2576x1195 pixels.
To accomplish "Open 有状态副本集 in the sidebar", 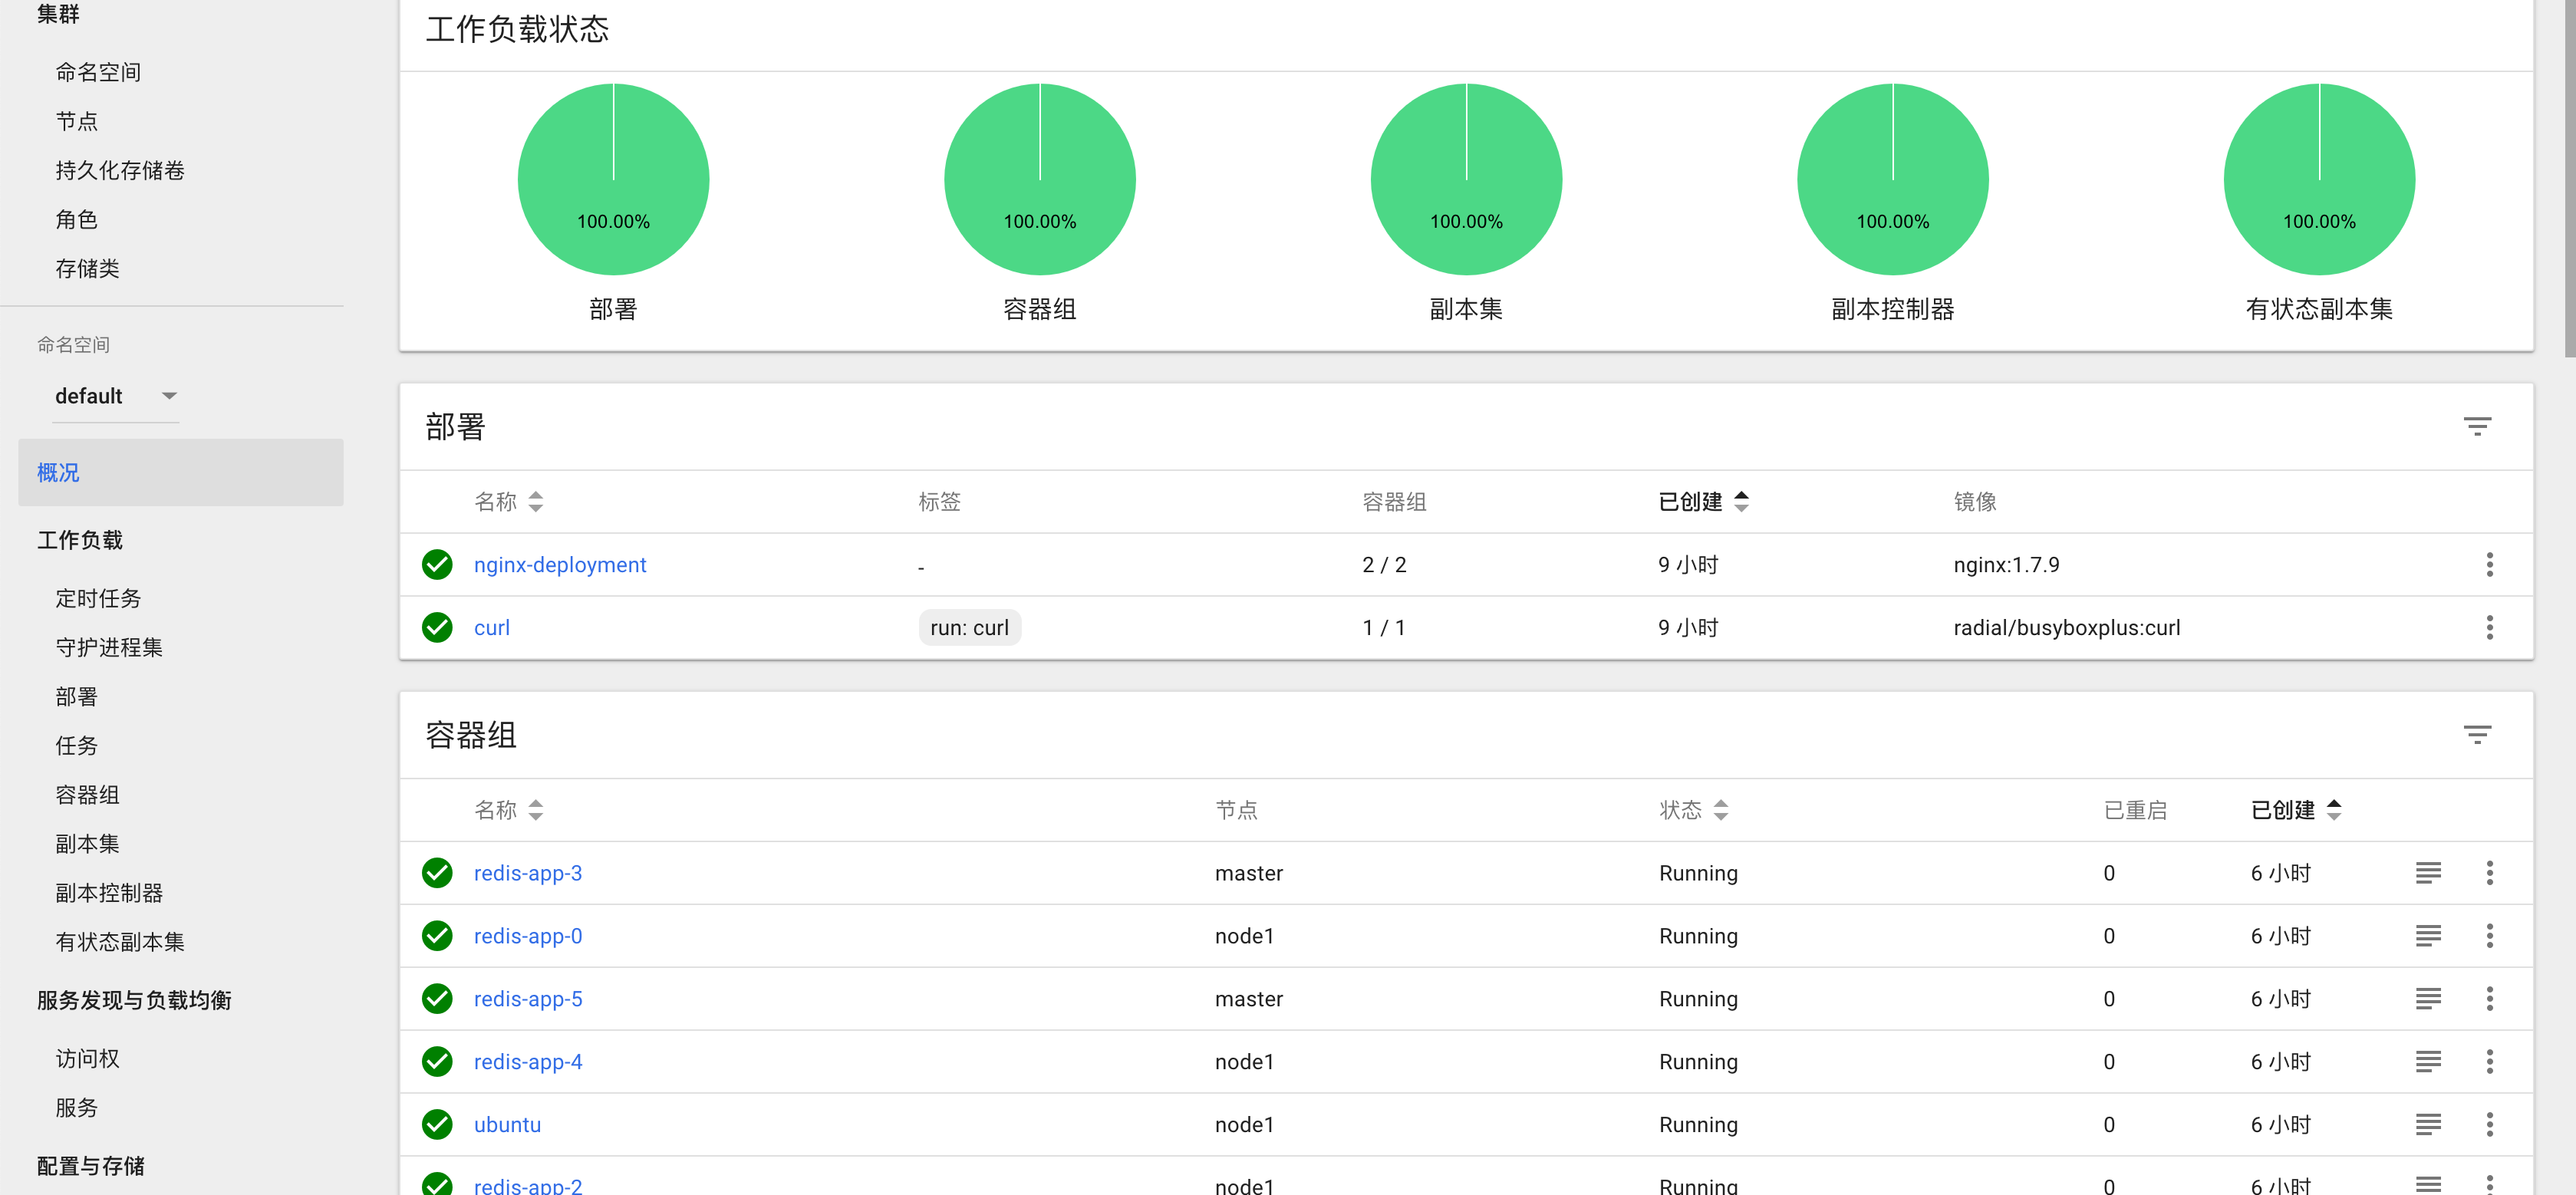I will click(120, 941).
